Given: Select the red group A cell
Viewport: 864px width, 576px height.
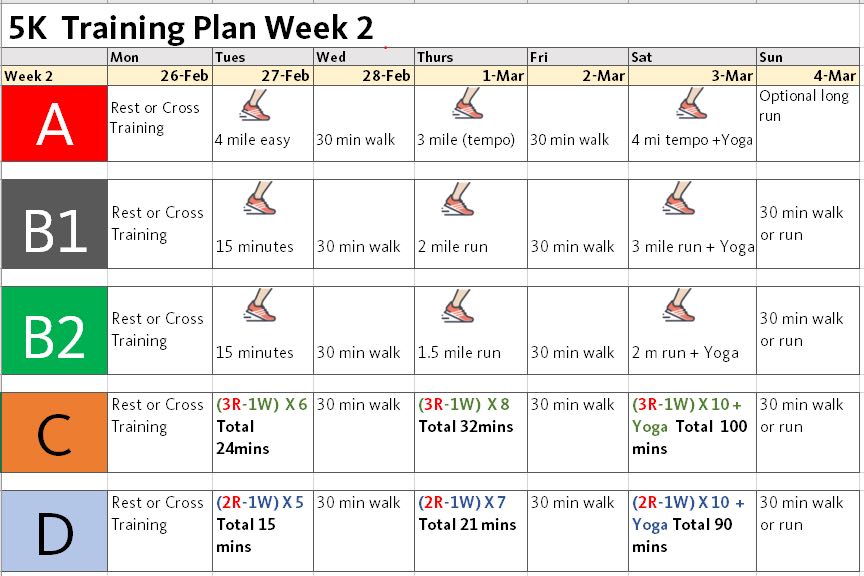Looking at the screenshot, I should [x=55, y=123].
